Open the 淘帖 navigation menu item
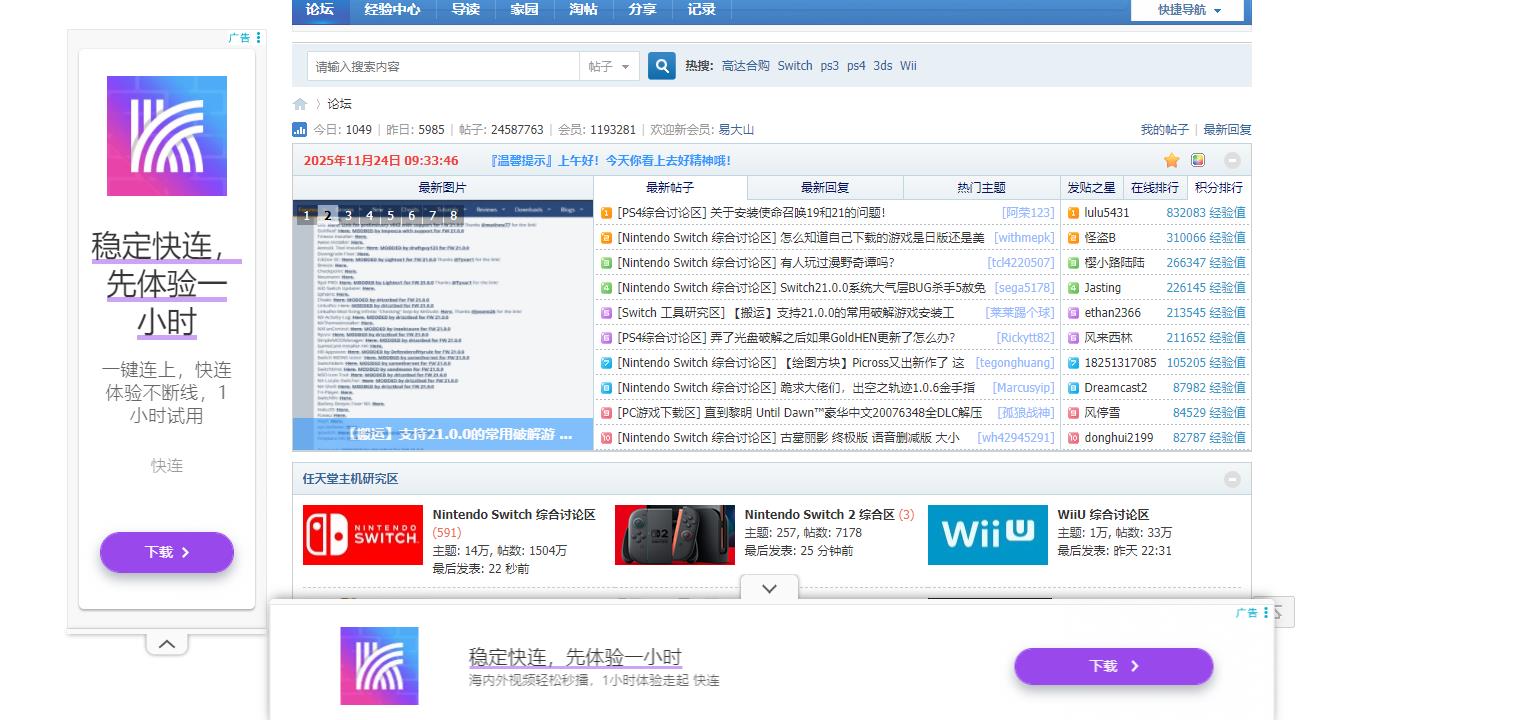The height and width of the screenshot is (720, 1533). pos(583,10)
